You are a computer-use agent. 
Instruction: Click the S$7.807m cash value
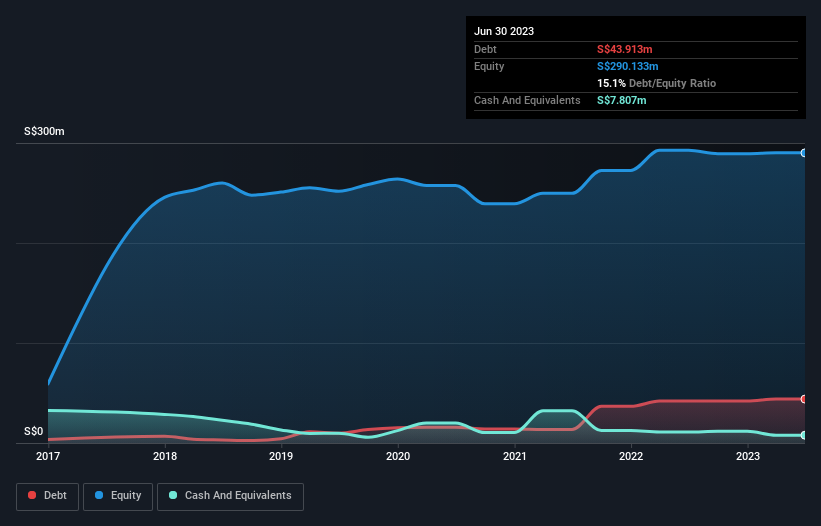pyautogui.click(x=622, y=100)
